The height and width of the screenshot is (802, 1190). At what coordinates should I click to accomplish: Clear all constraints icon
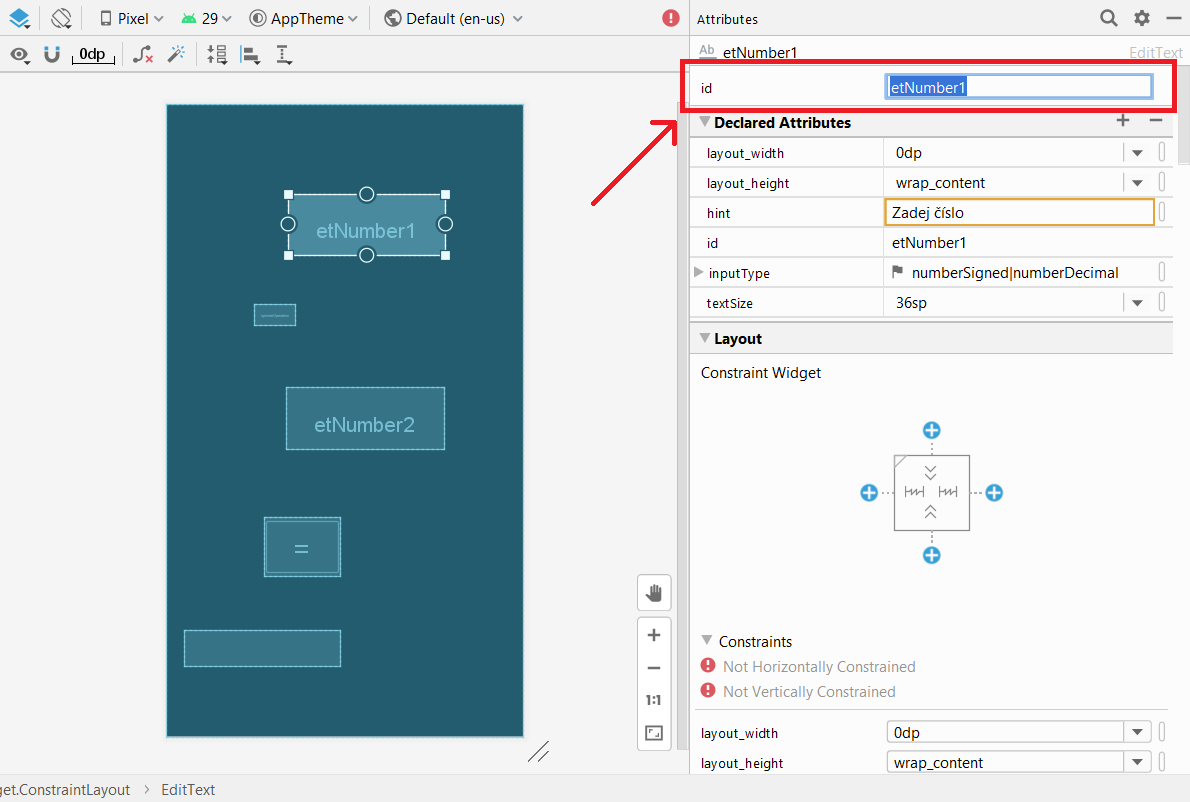click(143, 55)
